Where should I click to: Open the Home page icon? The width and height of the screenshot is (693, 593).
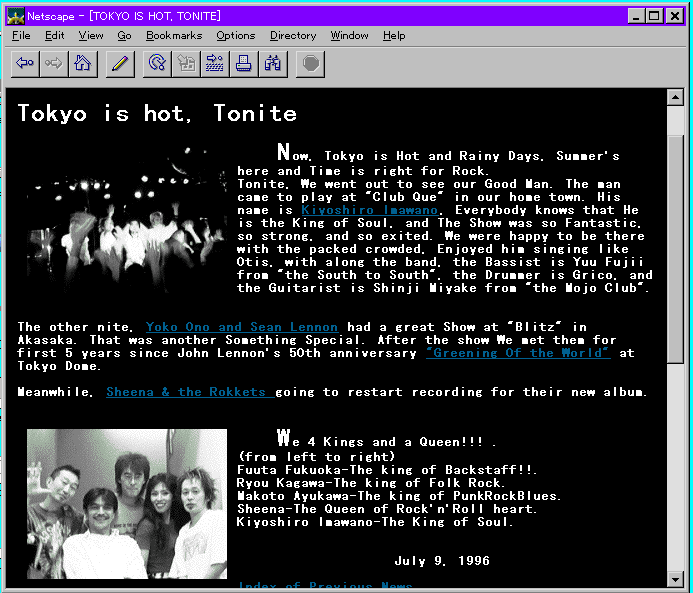point(83,64)
